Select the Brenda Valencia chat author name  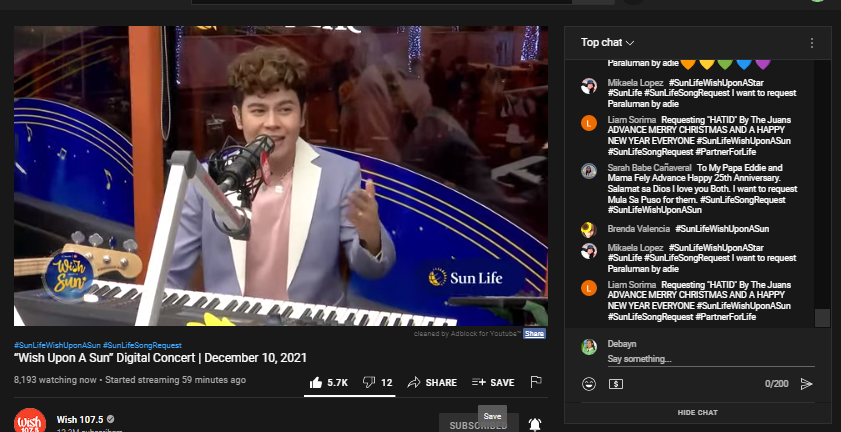[638, 229]
